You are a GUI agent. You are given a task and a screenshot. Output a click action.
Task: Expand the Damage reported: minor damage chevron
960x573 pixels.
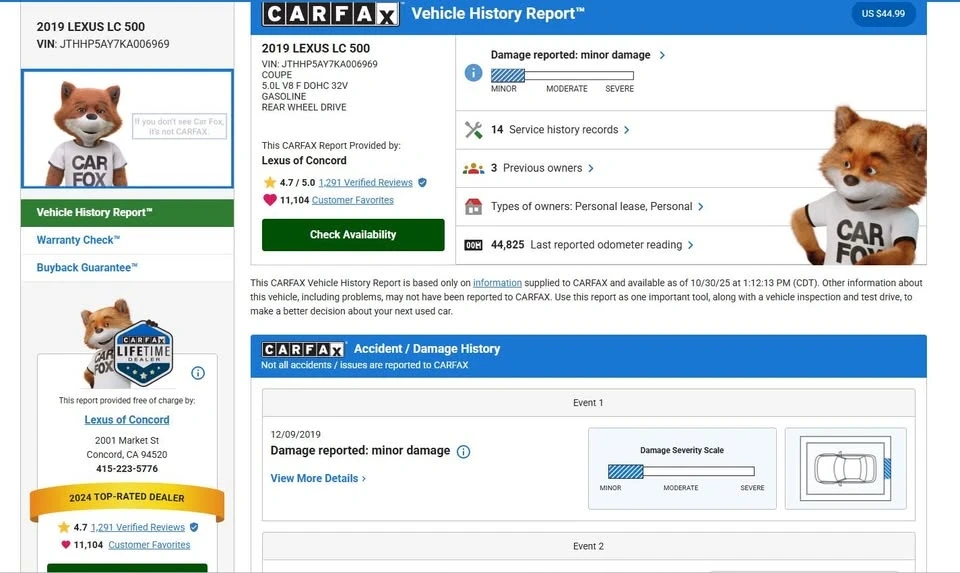[662, 55]
